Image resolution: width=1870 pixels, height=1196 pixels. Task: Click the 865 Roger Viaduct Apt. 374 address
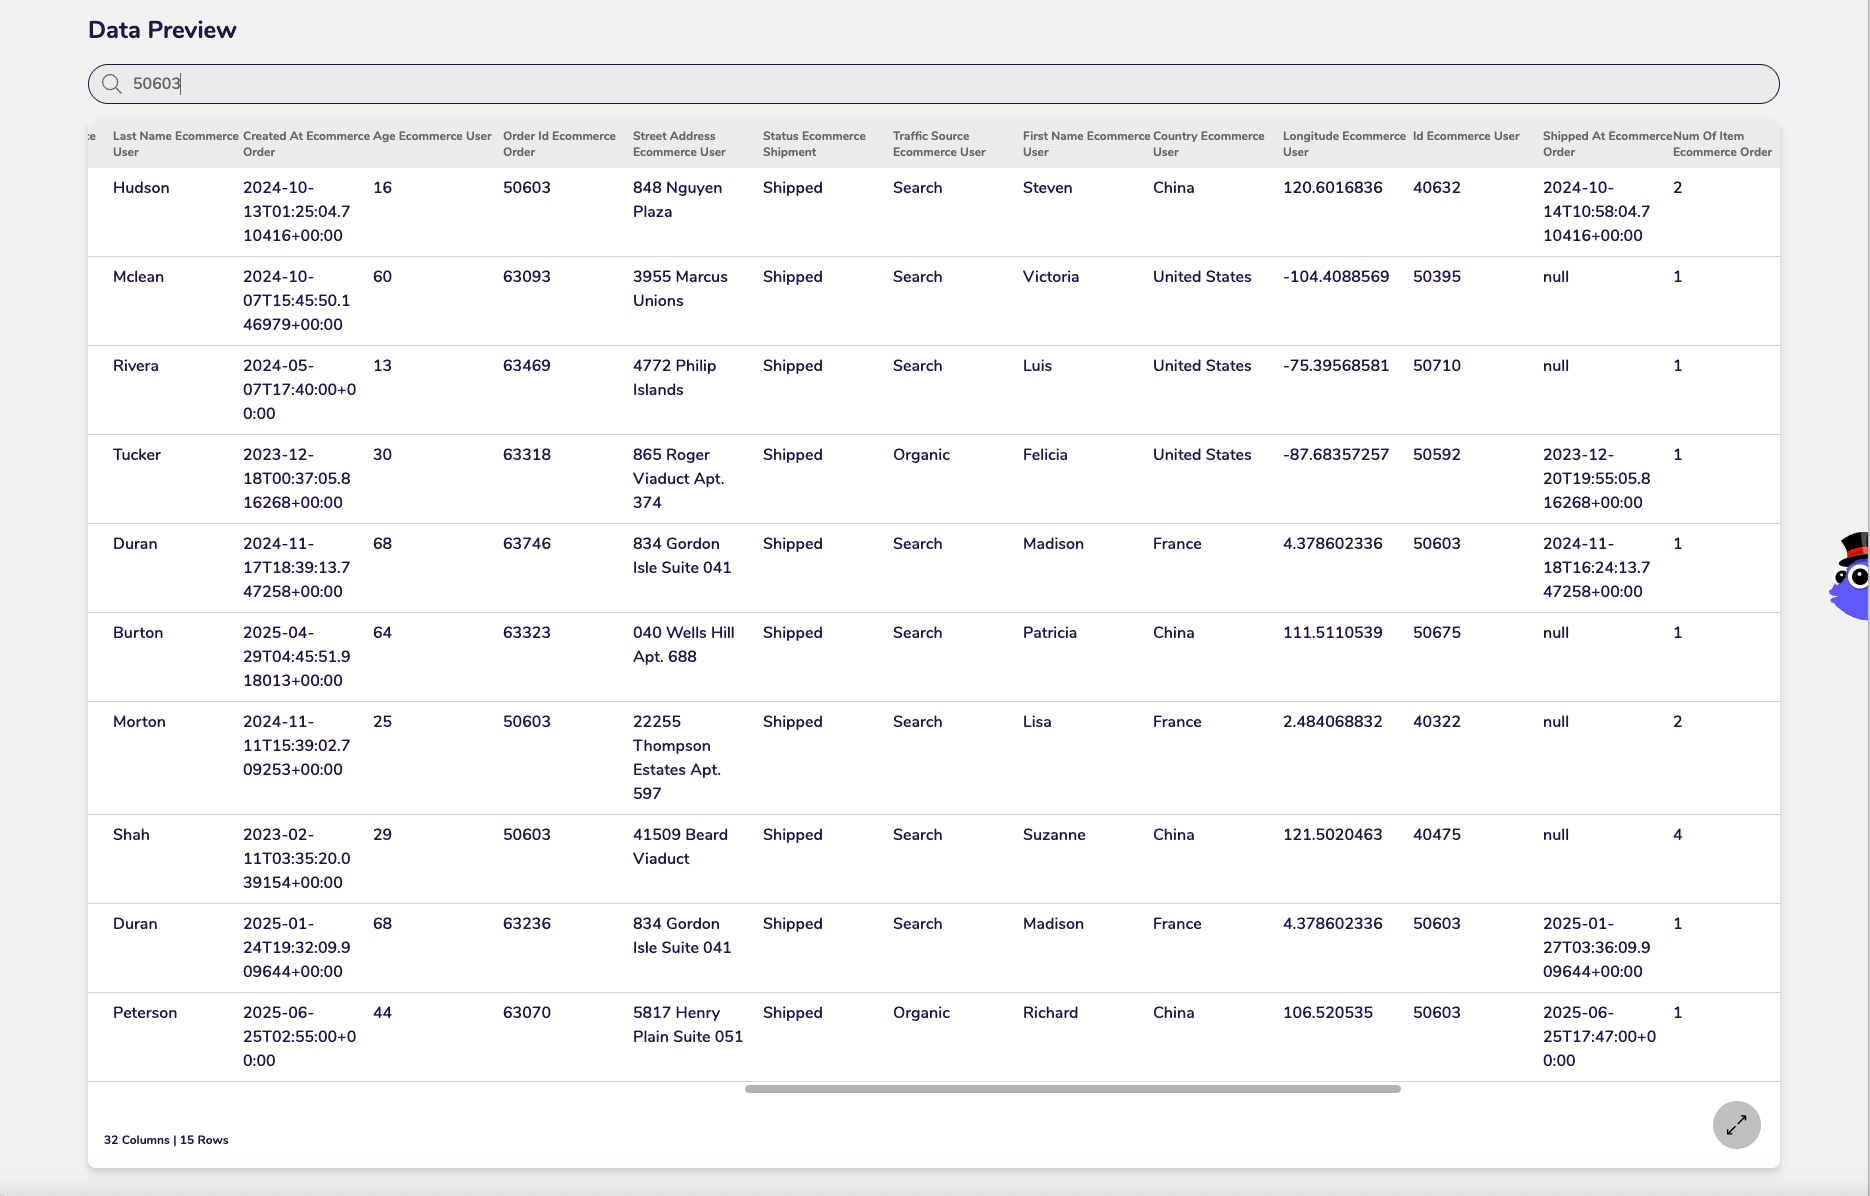pos(679,479)
